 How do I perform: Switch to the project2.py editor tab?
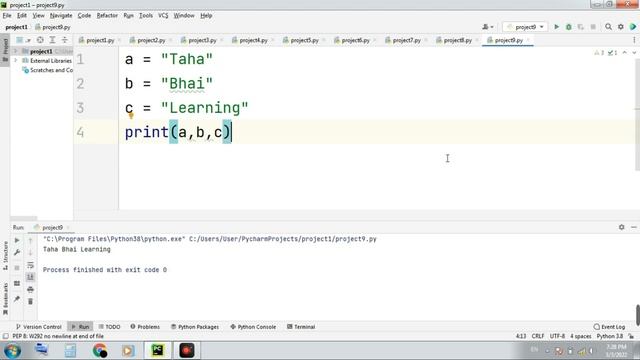pos(151,40)
